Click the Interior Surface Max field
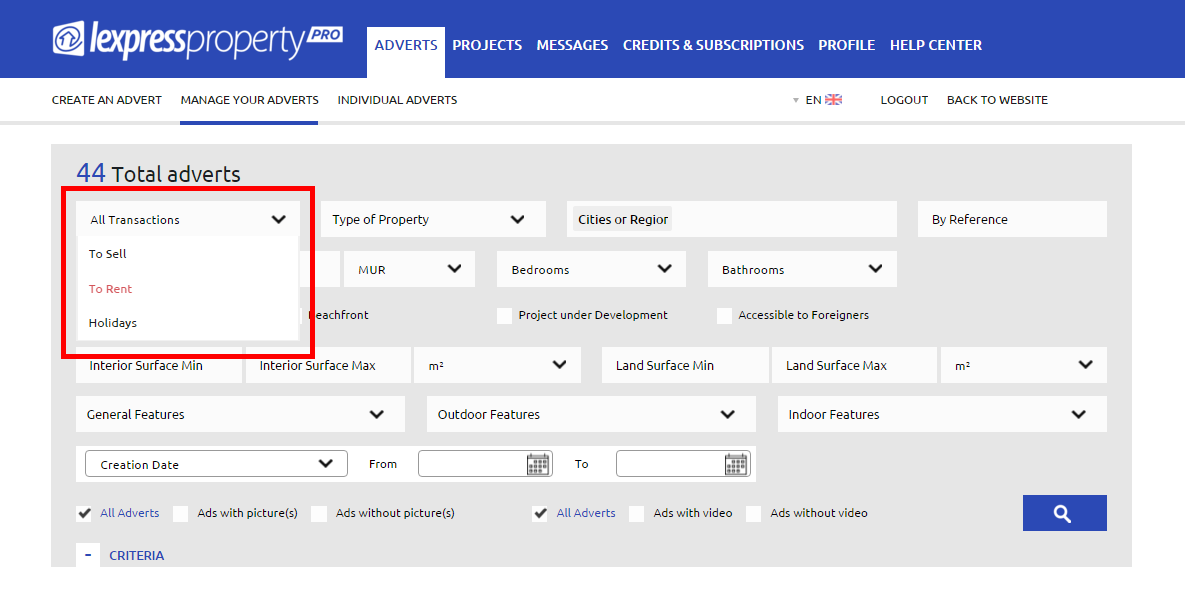This screenshot has height=590, width=1185. [x=328, y=365]
